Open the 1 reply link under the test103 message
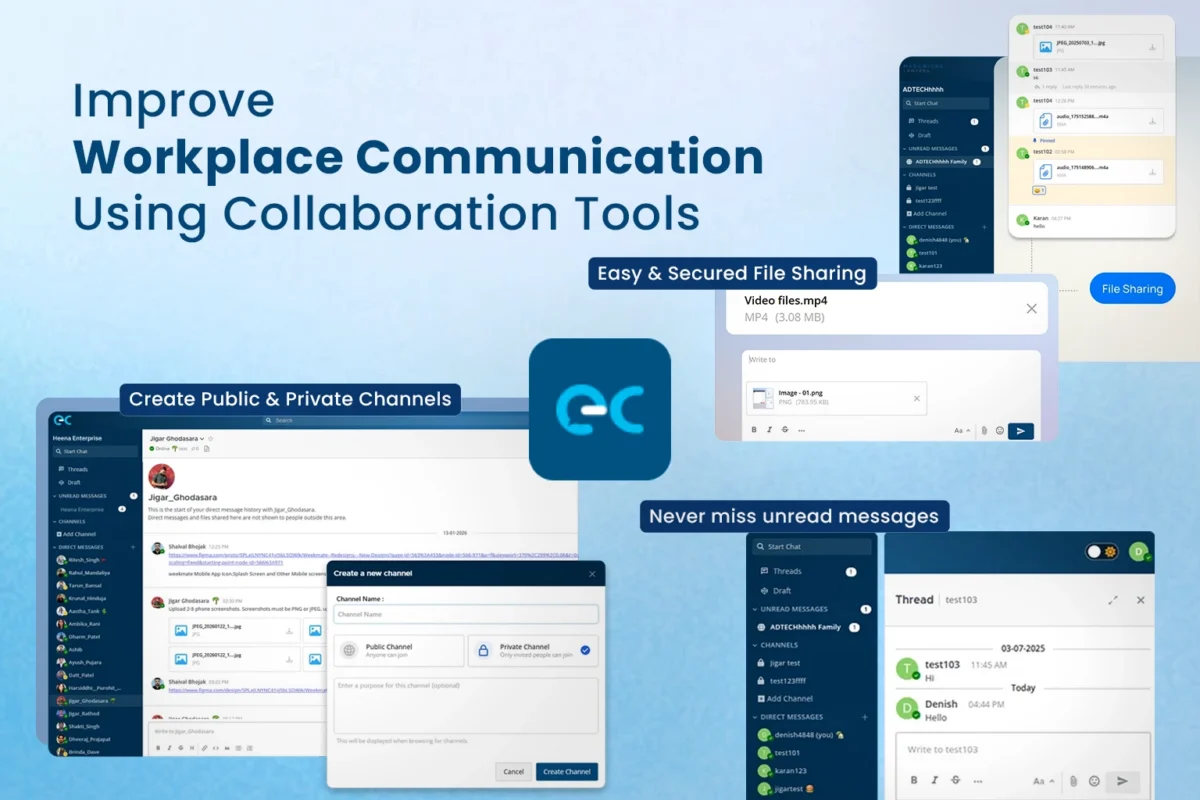Screen dimensions: 1200x800 click(1046, 87)
